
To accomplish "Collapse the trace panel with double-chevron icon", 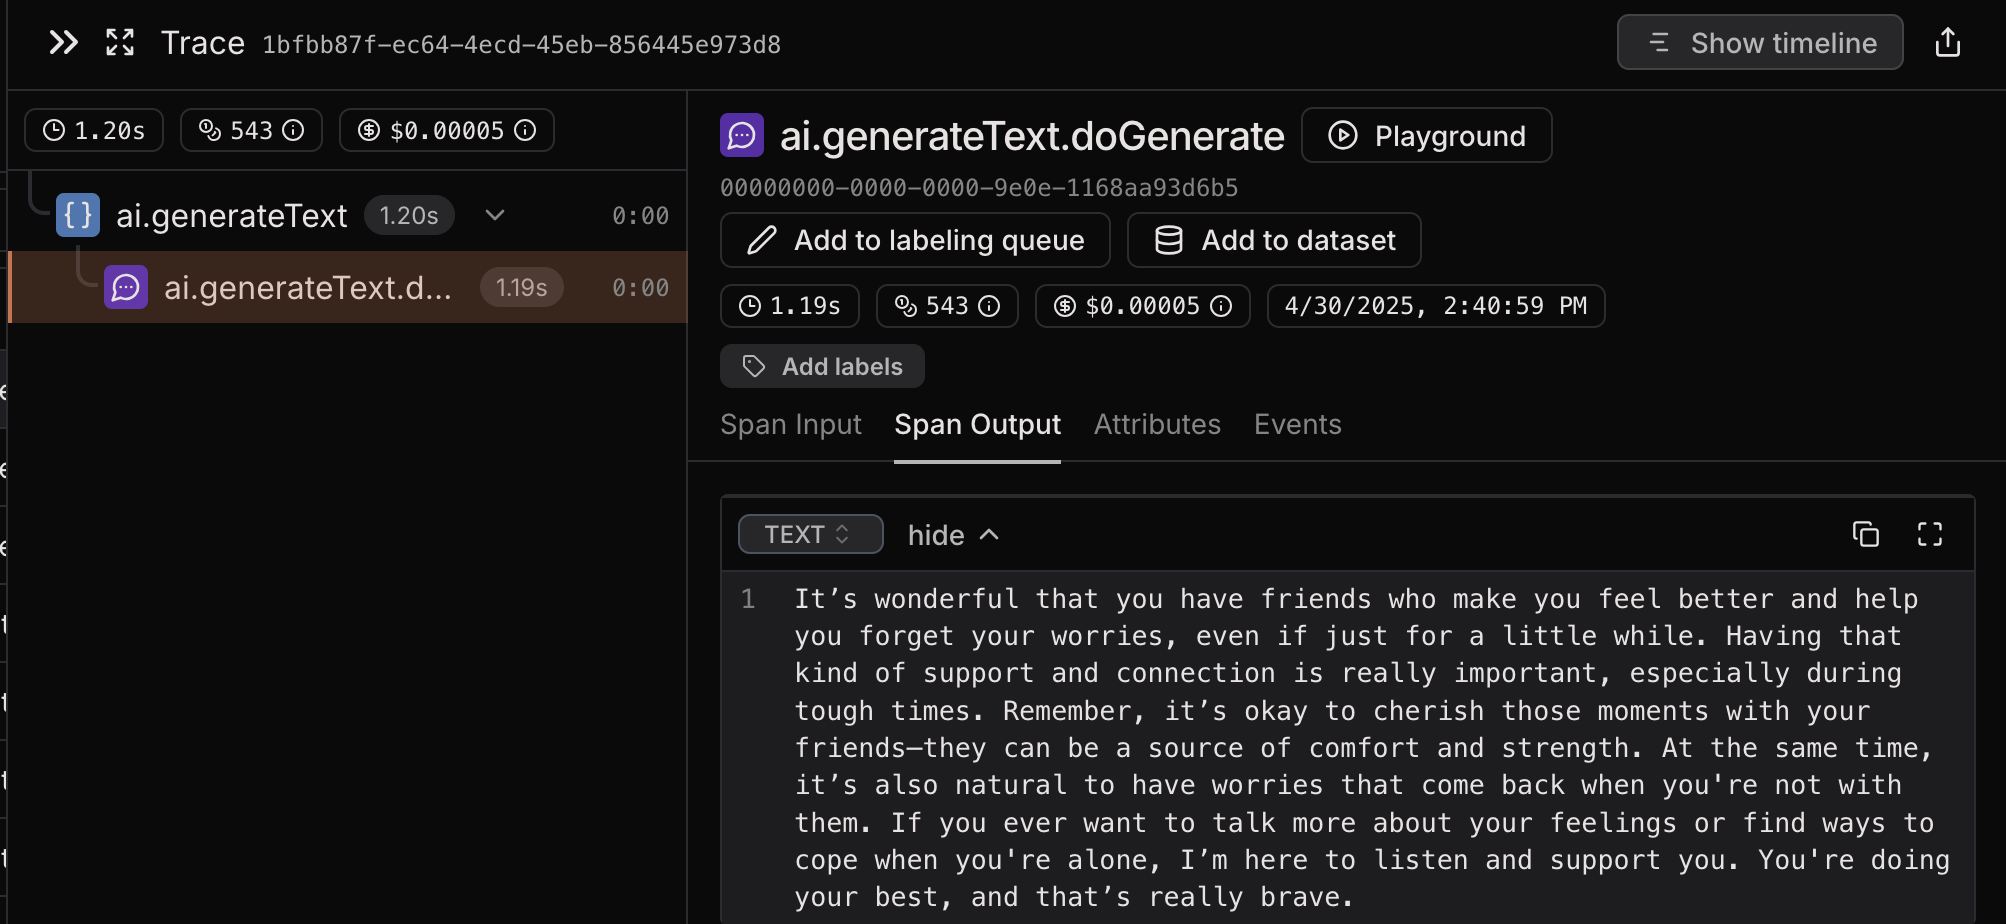I will pos(63,43).
